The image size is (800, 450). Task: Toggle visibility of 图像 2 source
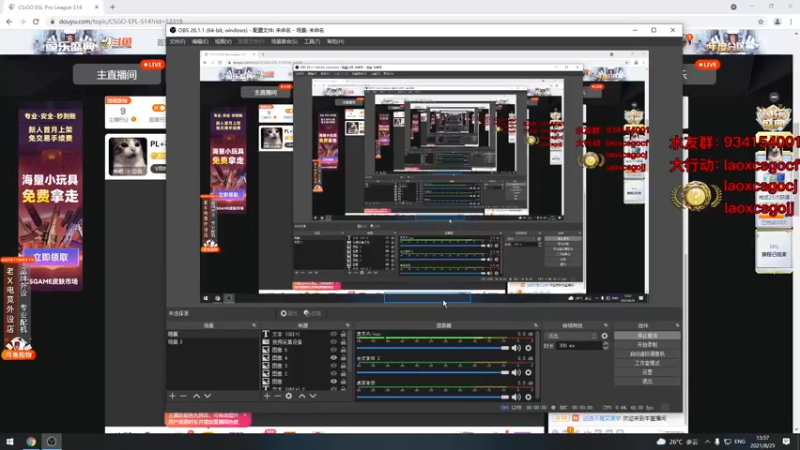[x=334, y=373]
